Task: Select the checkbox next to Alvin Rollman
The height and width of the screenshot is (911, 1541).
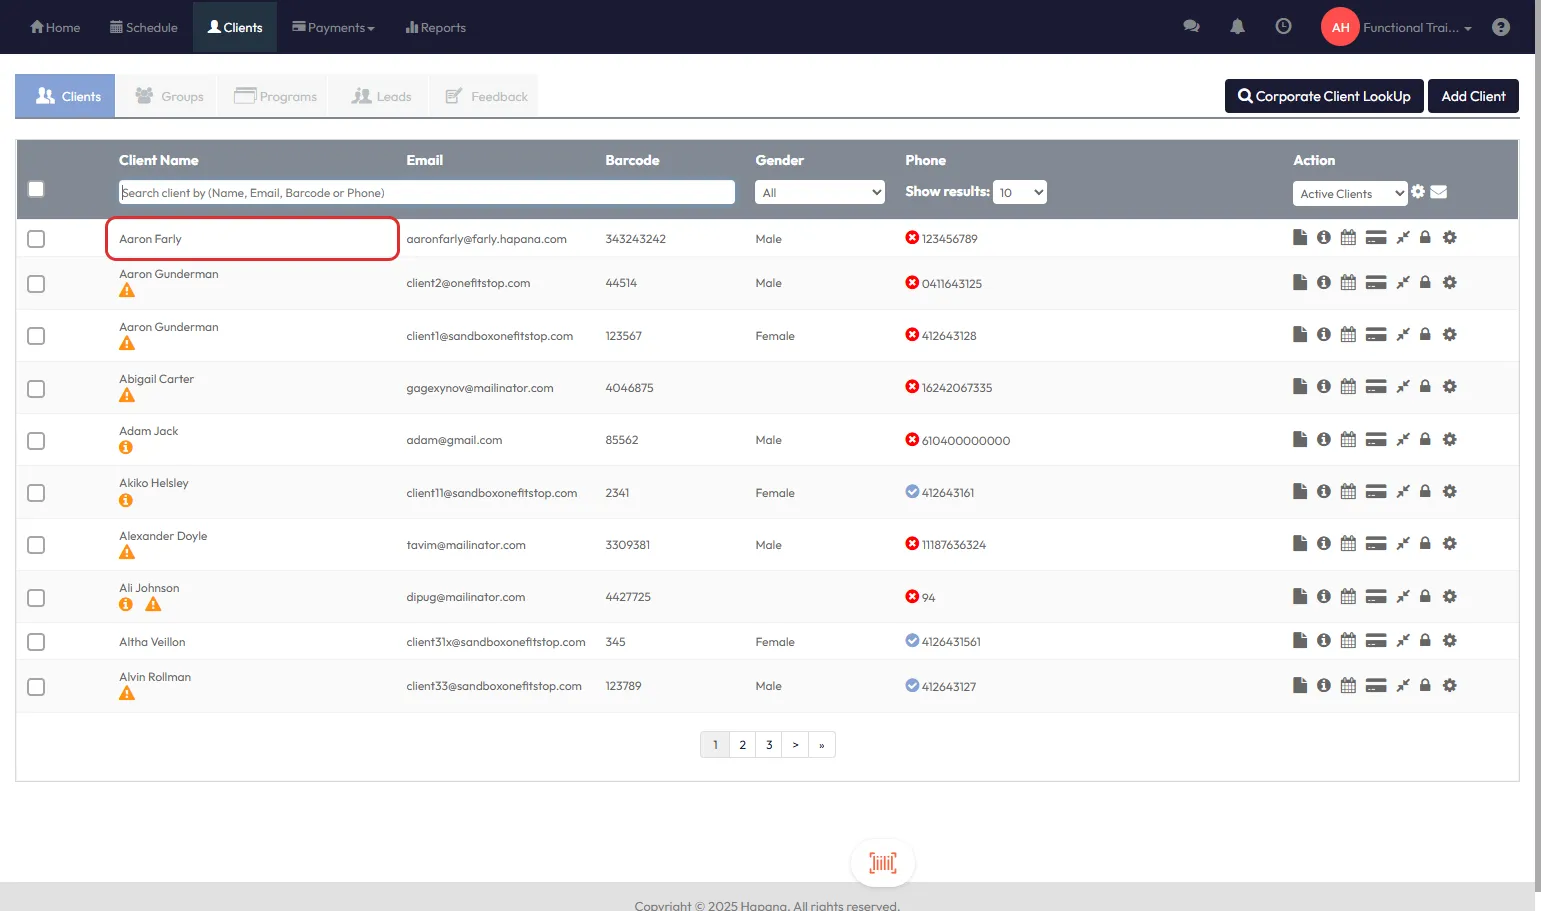Action: click(x=36, y=687)
